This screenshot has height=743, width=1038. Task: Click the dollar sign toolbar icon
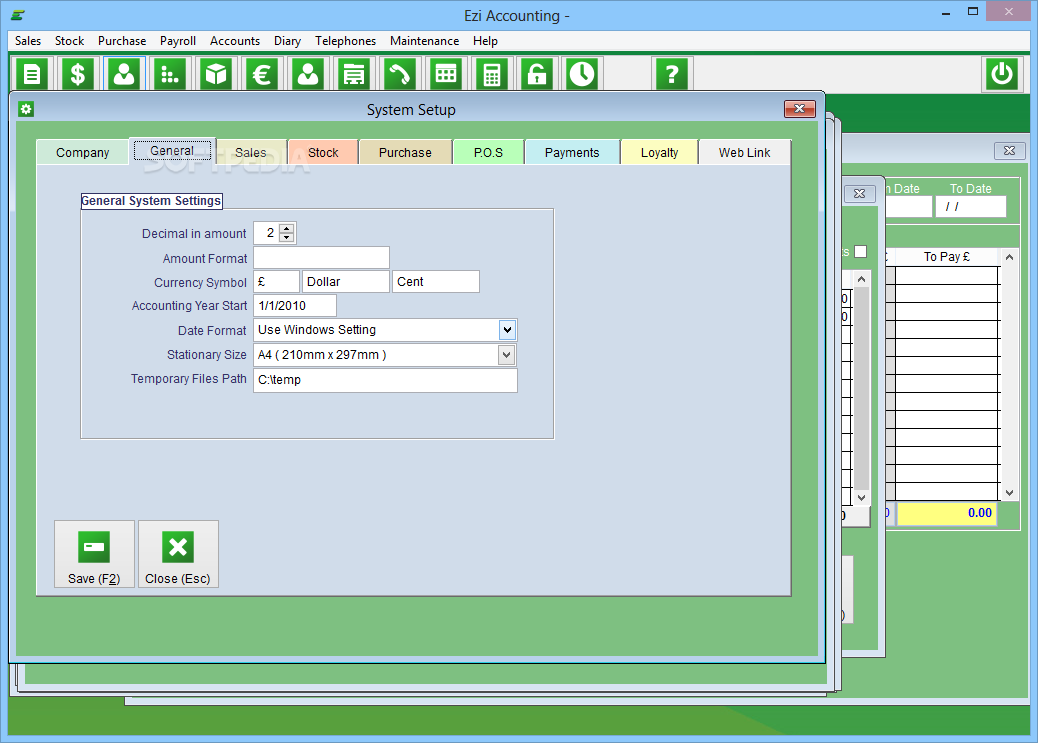77,74
